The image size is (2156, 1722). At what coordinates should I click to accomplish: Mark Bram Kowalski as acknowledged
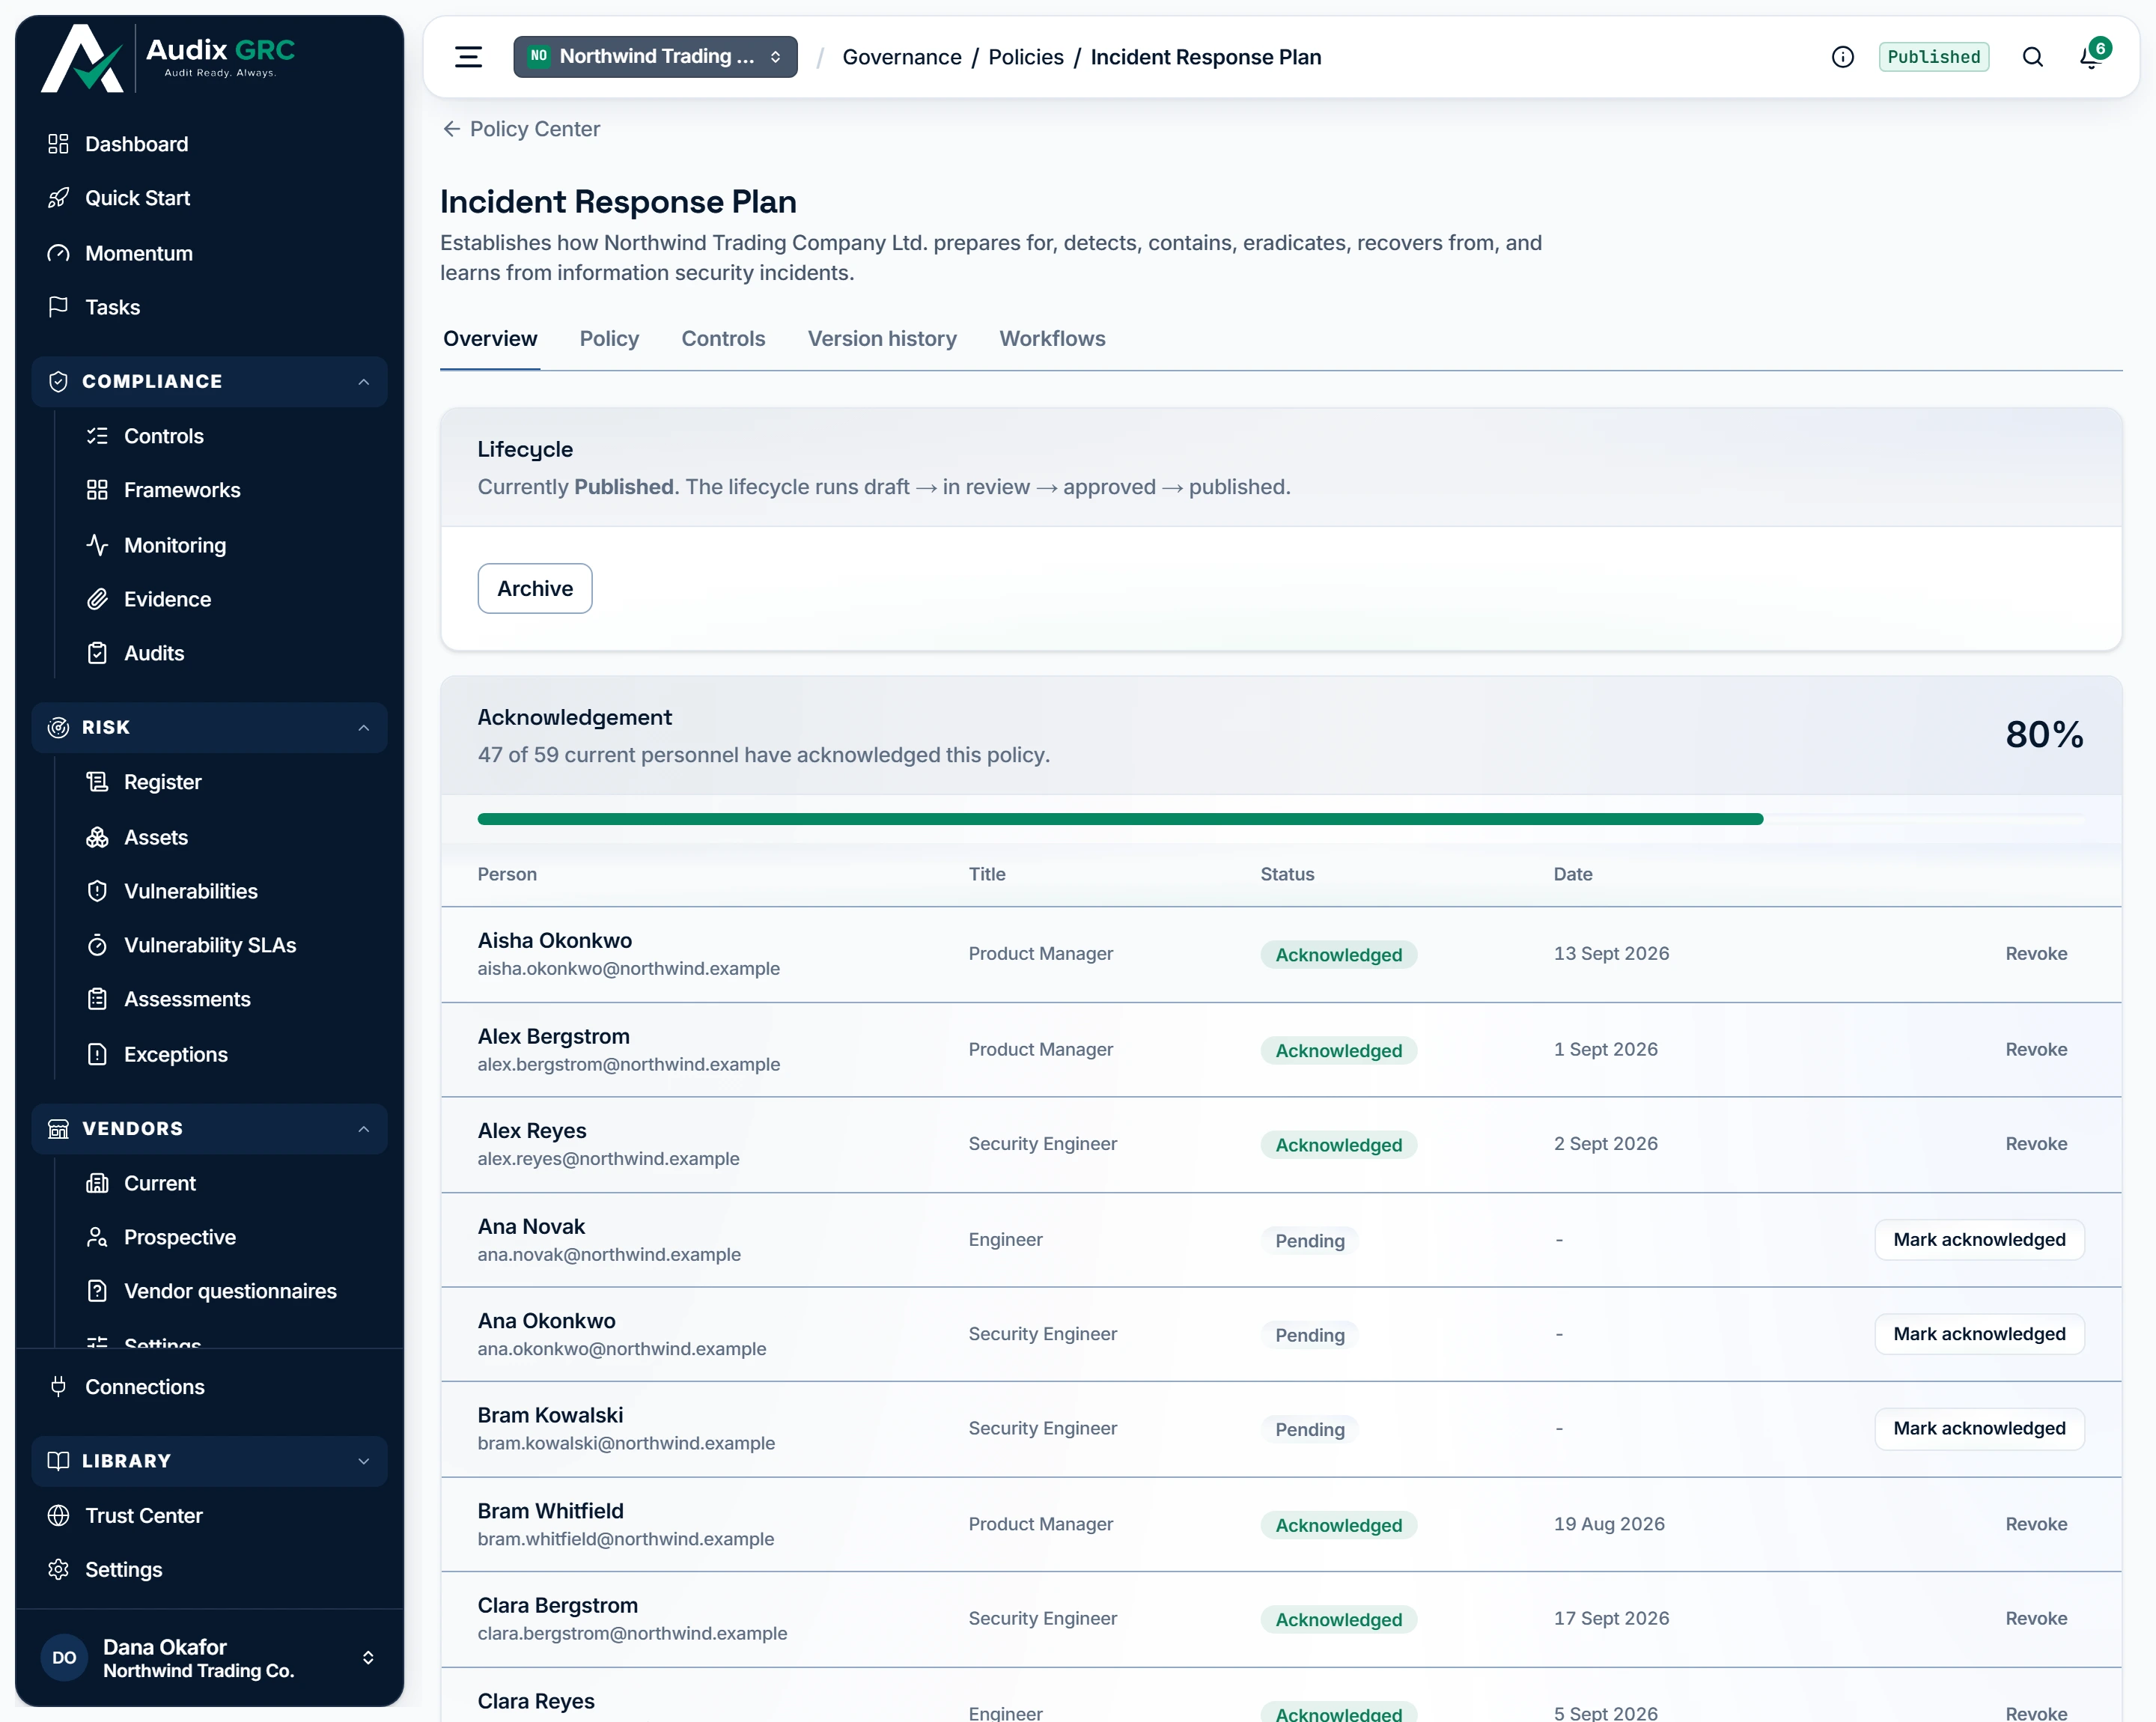pyautogui.click(x=1979, y=1429)
